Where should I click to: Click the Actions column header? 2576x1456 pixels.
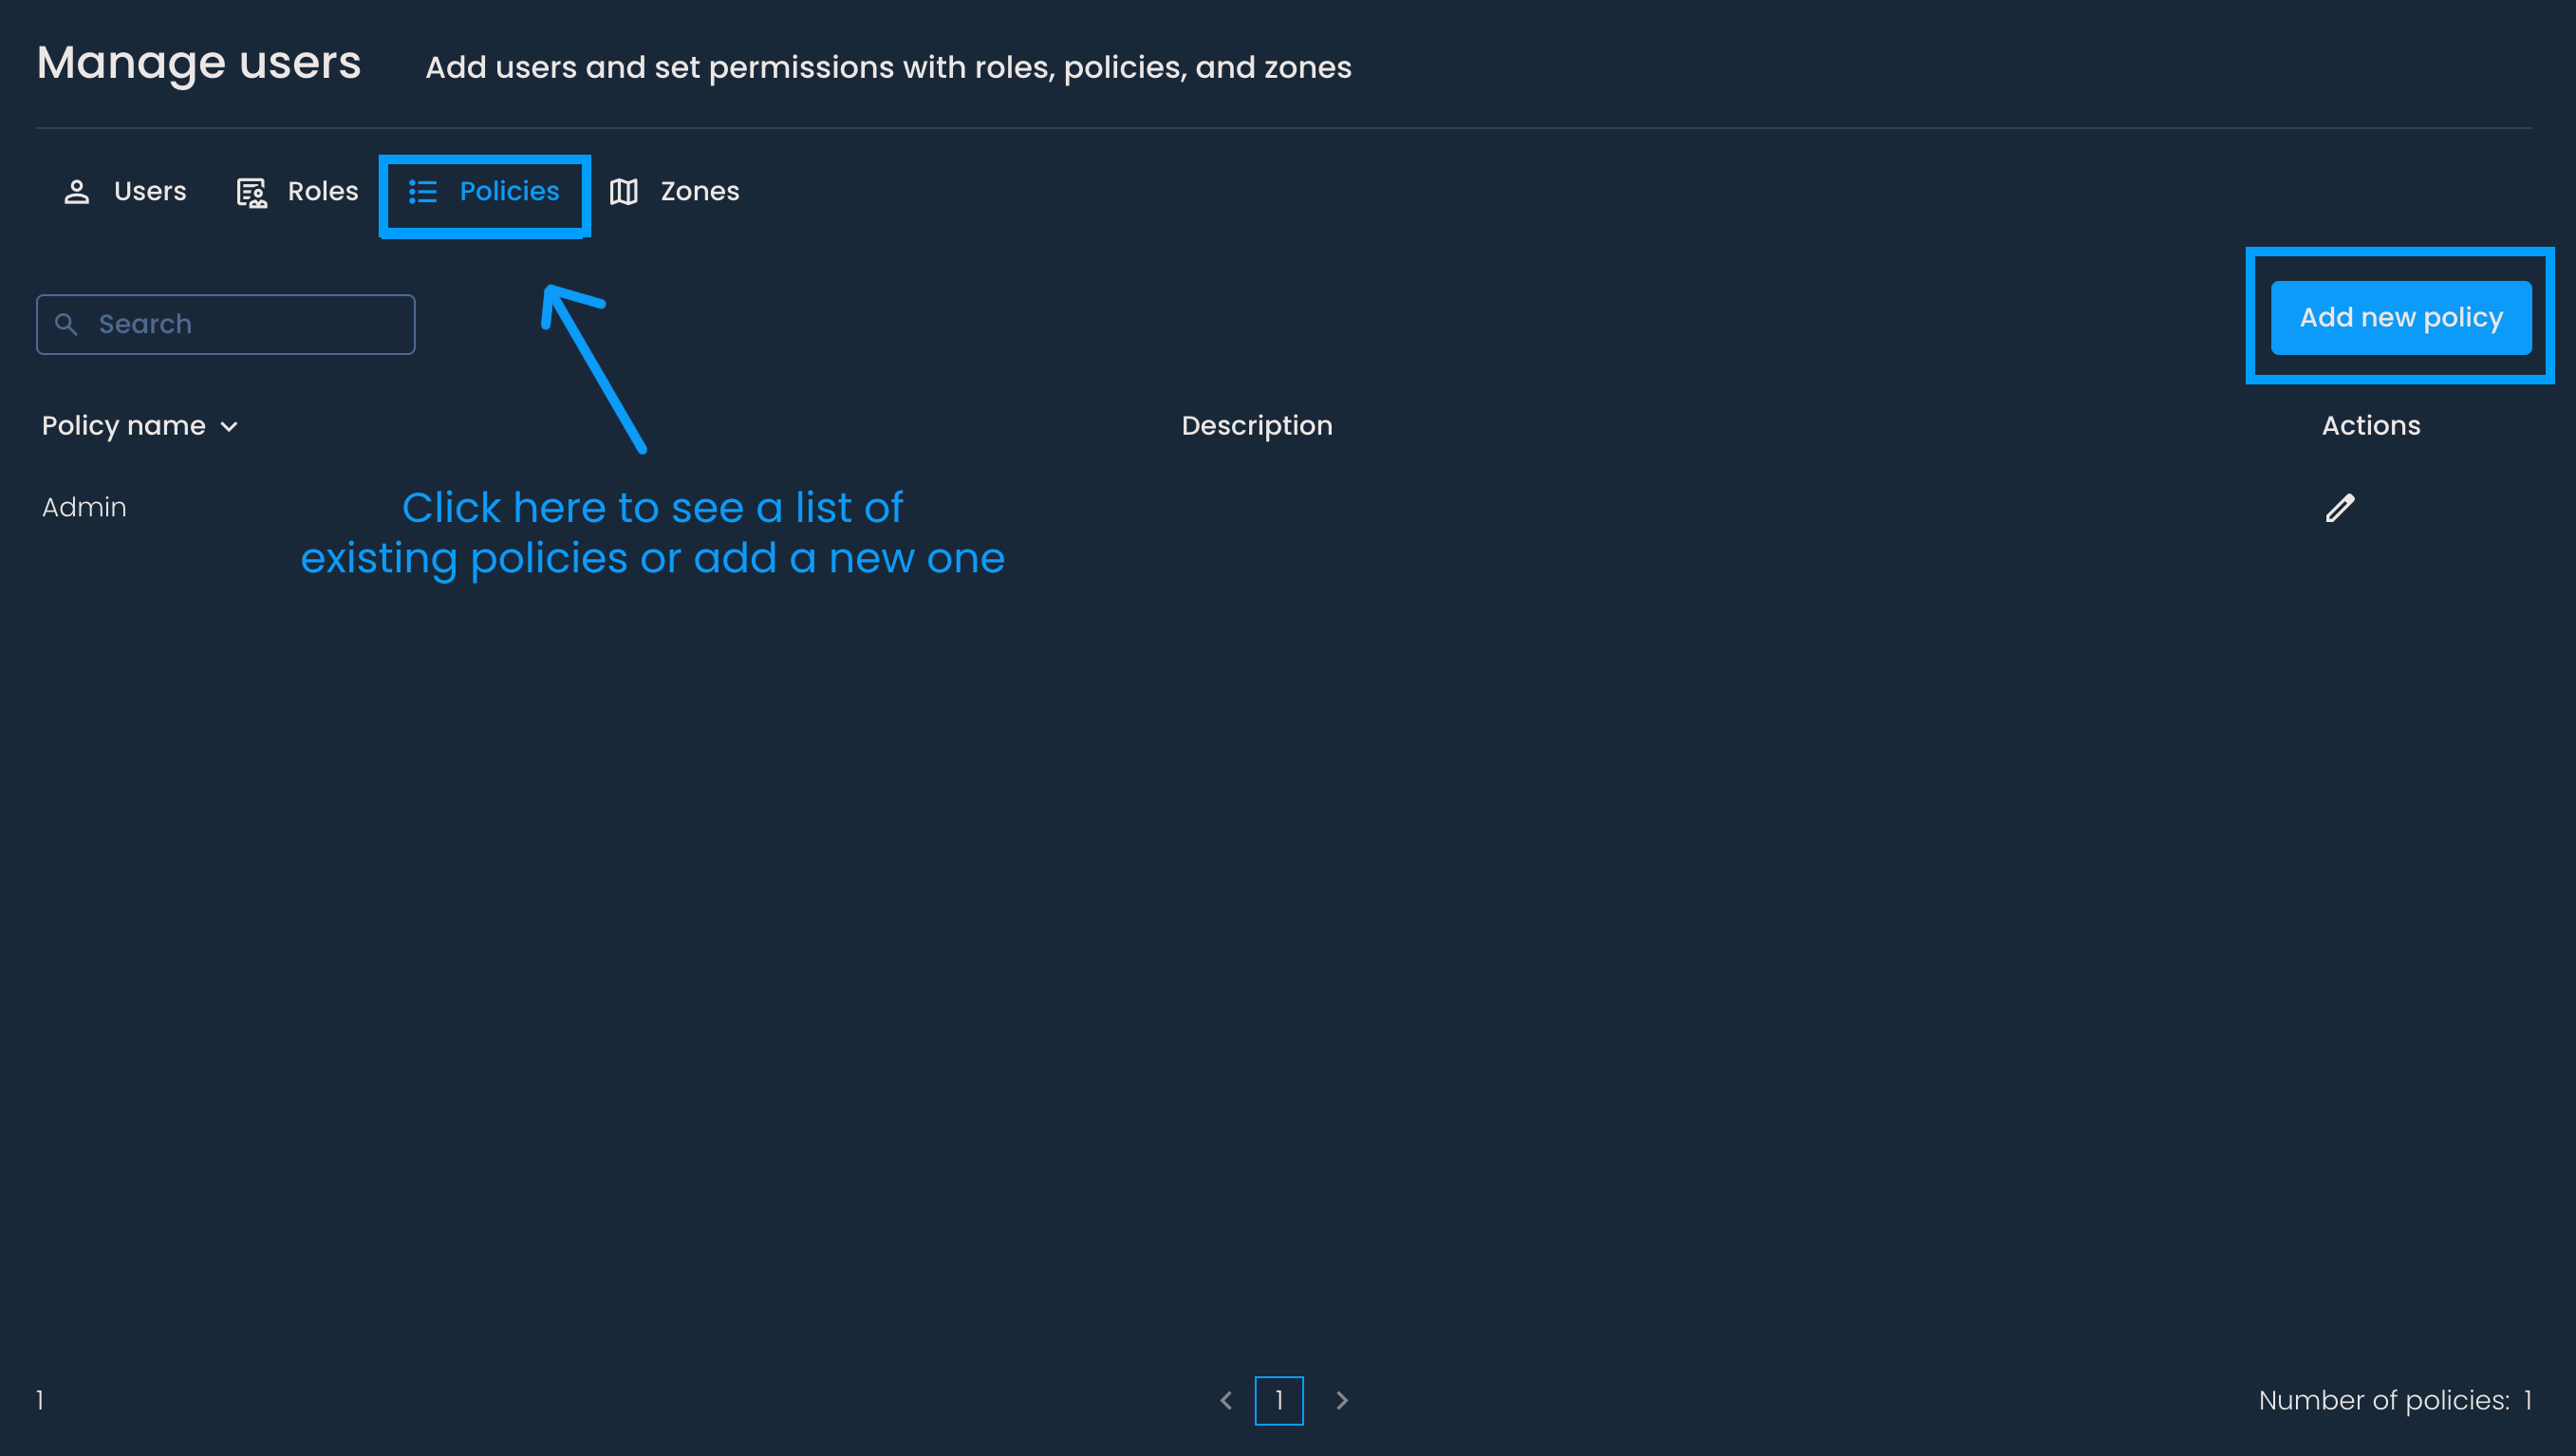point(2370,426)
